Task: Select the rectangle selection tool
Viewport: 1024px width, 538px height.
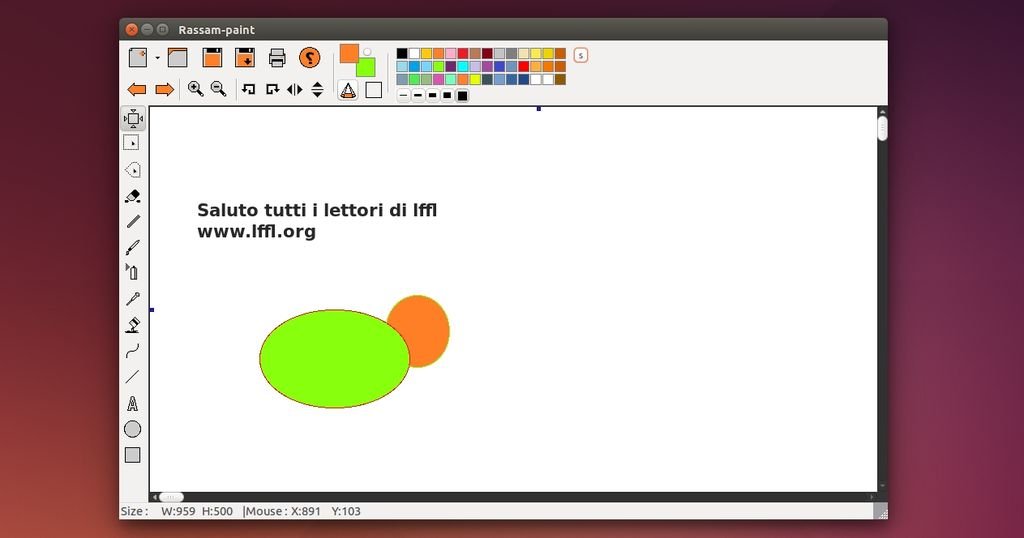Action: (131, 143)
